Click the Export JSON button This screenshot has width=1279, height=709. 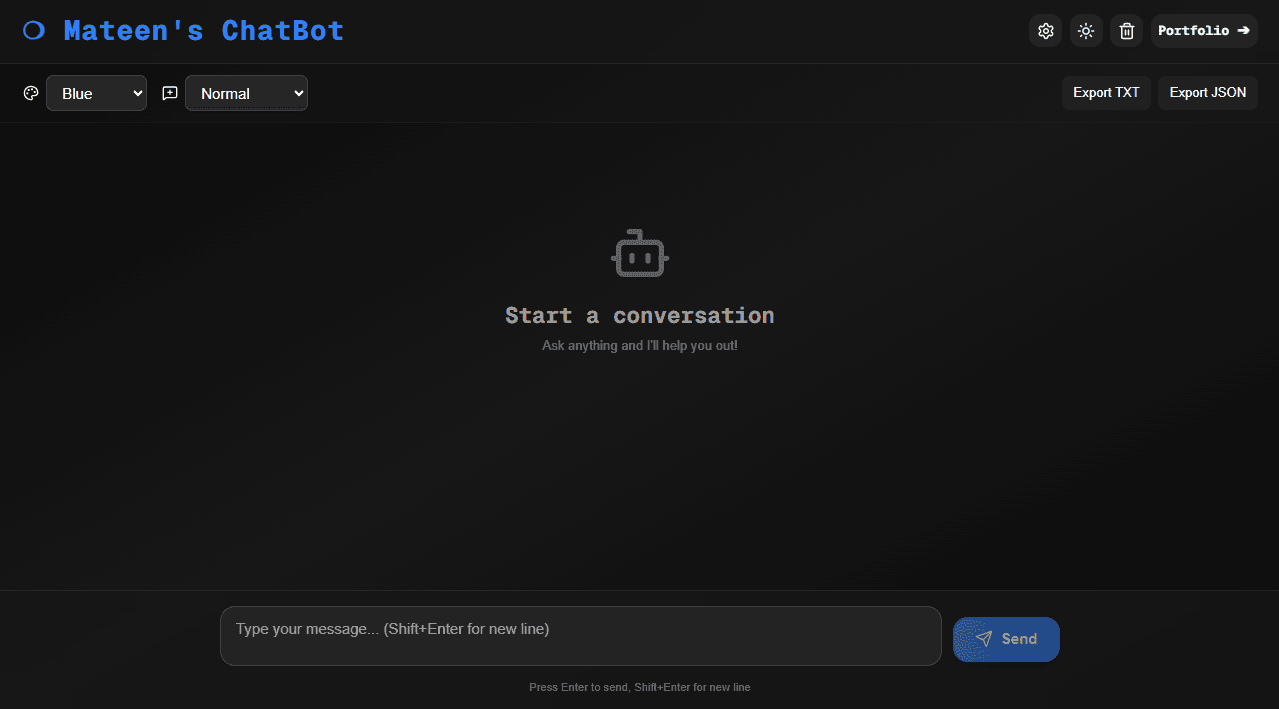pos(1207,92)
